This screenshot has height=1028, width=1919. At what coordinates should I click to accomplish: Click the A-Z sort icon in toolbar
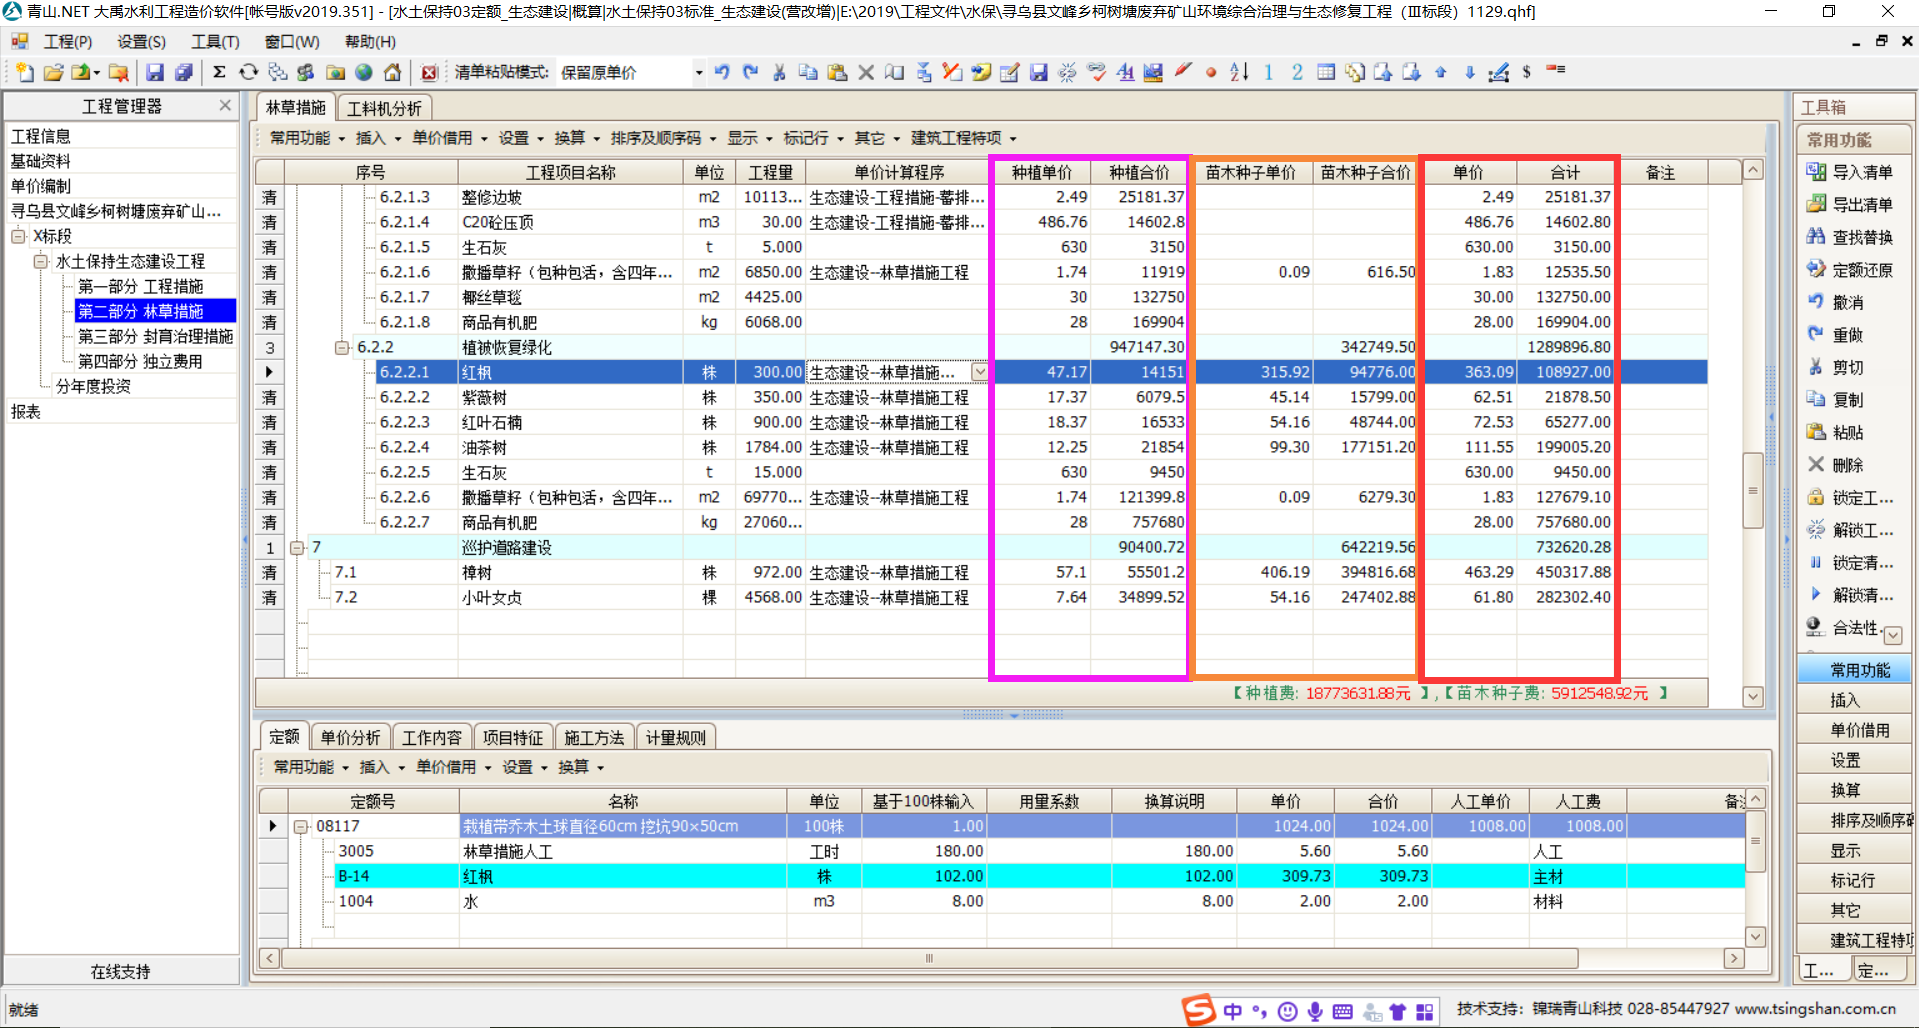pyautogui.click(x=1239, y=72)
